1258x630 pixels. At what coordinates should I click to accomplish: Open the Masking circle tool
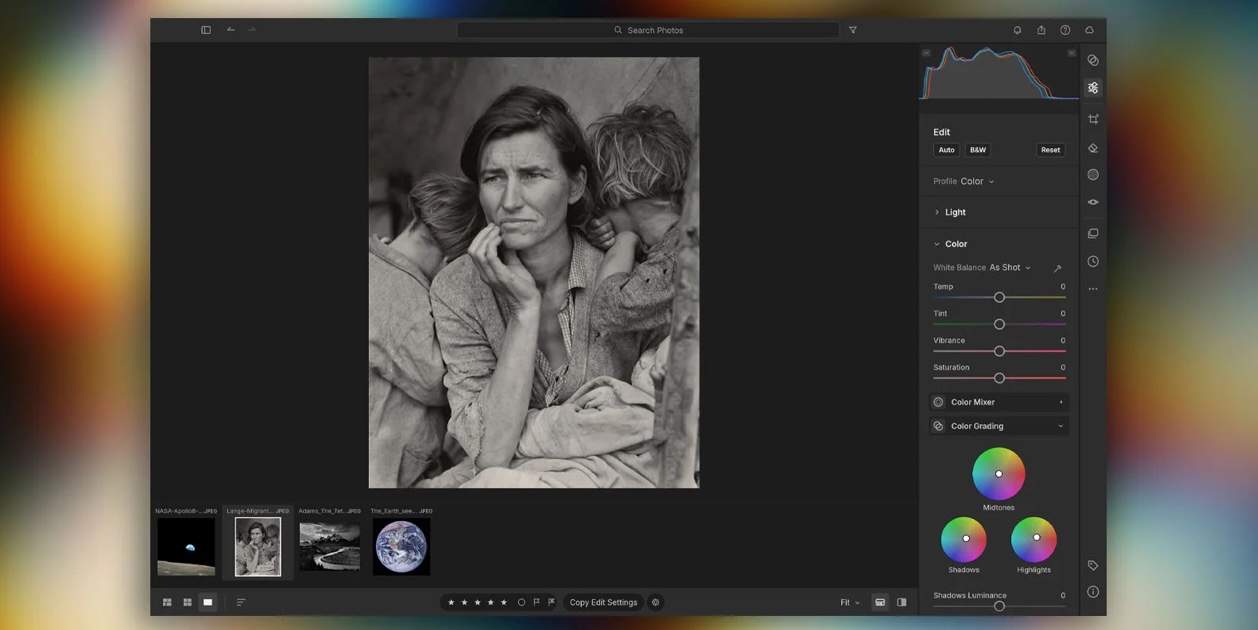(x=1093, y=175)
